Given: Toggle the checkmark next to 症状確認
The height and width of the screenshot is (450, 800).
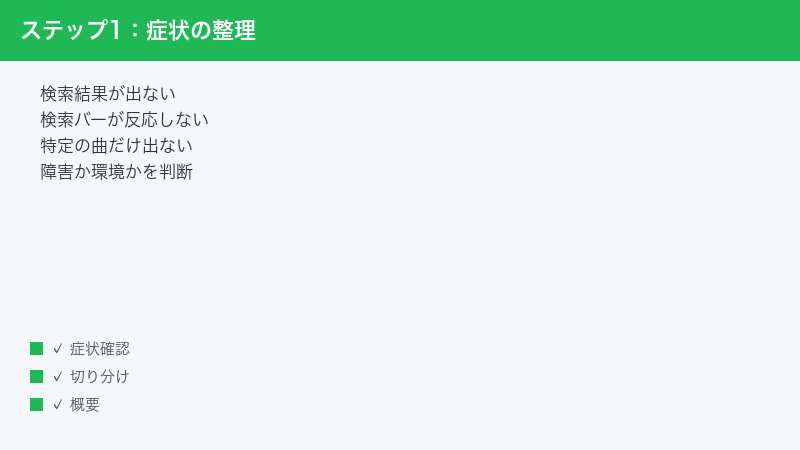Looking at the screenshot, I should [58, 348].
